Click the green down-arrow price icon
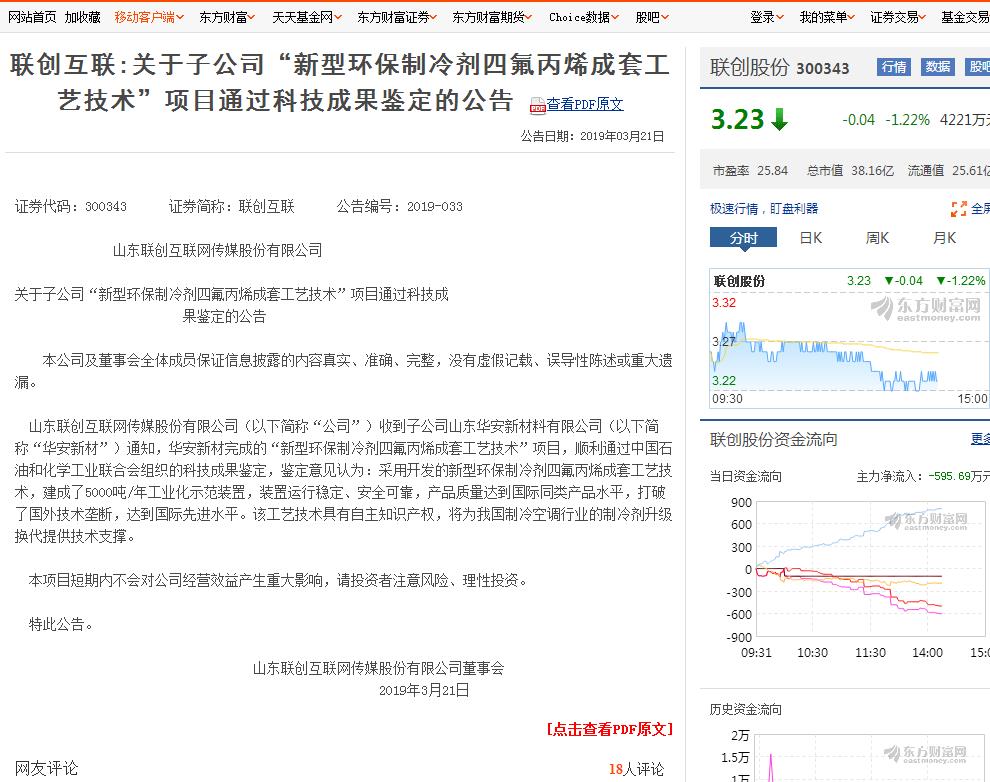 point(780,119)
